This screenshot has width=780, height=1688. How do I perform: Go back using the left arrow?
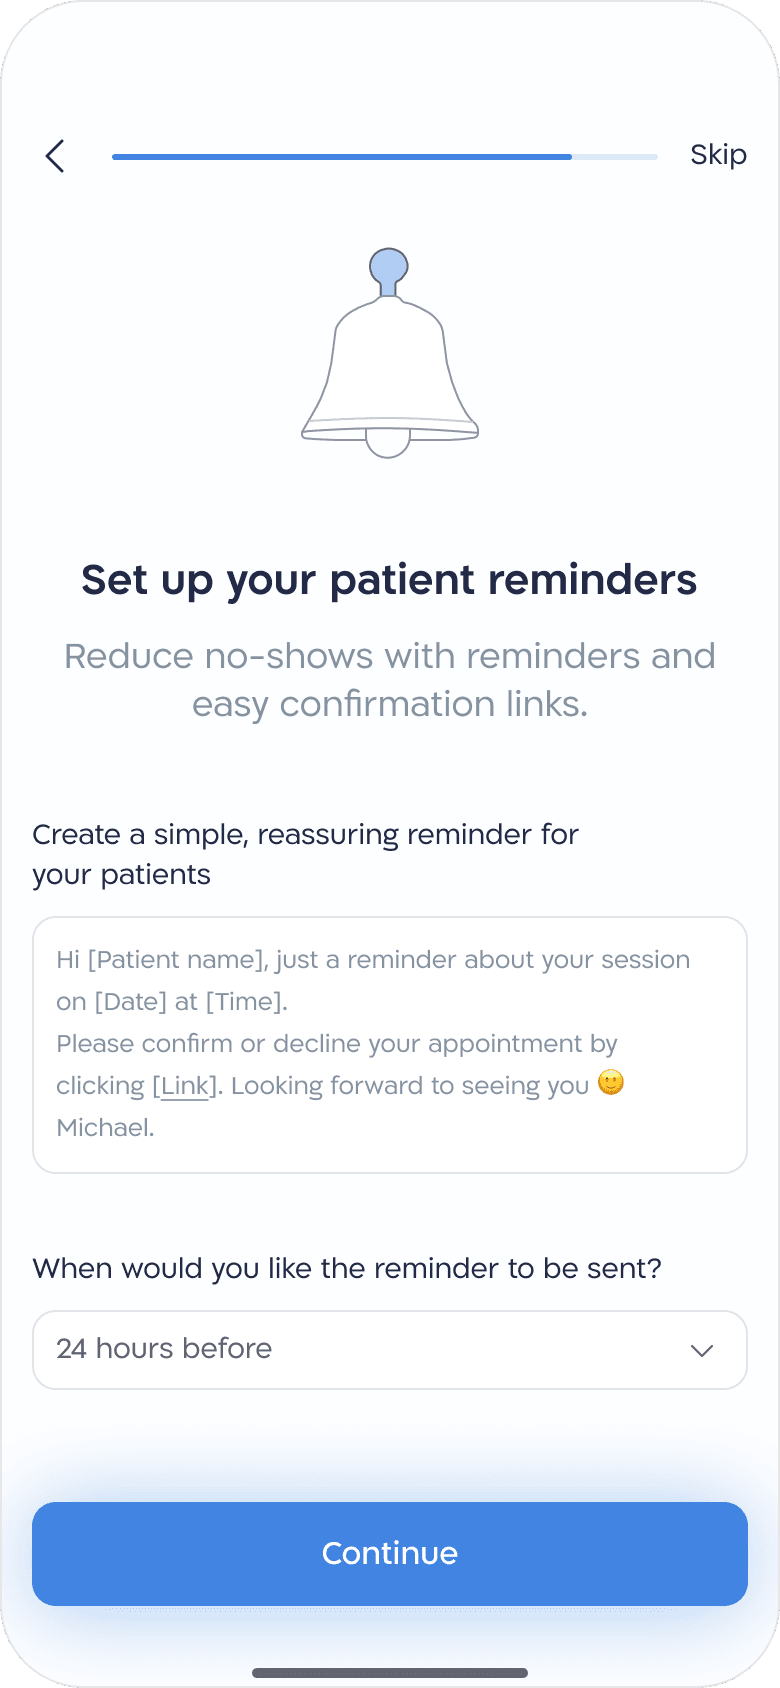tap(55, 156)
